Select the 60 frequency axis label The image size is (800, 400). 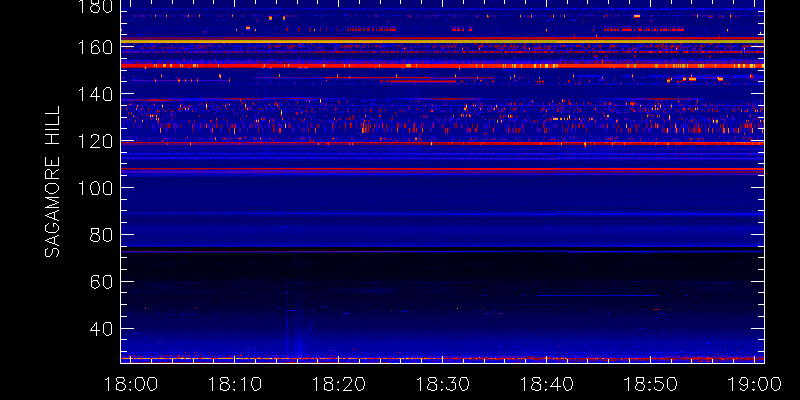(101, 282)
